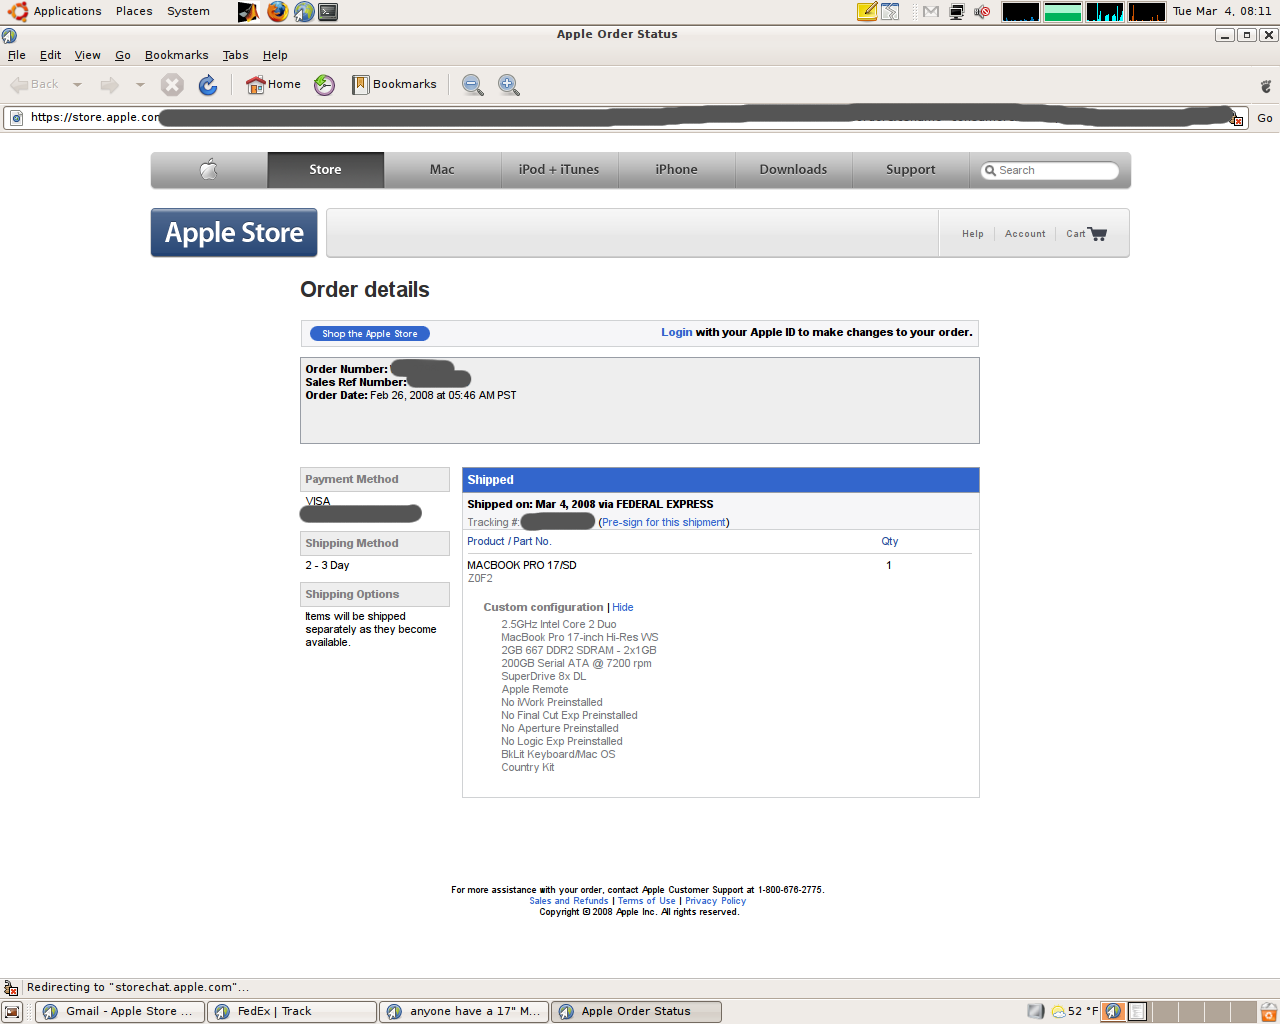
Task: Switch to the Gmail - Apple Store taskbar window
Action: tap(120, 1012)
